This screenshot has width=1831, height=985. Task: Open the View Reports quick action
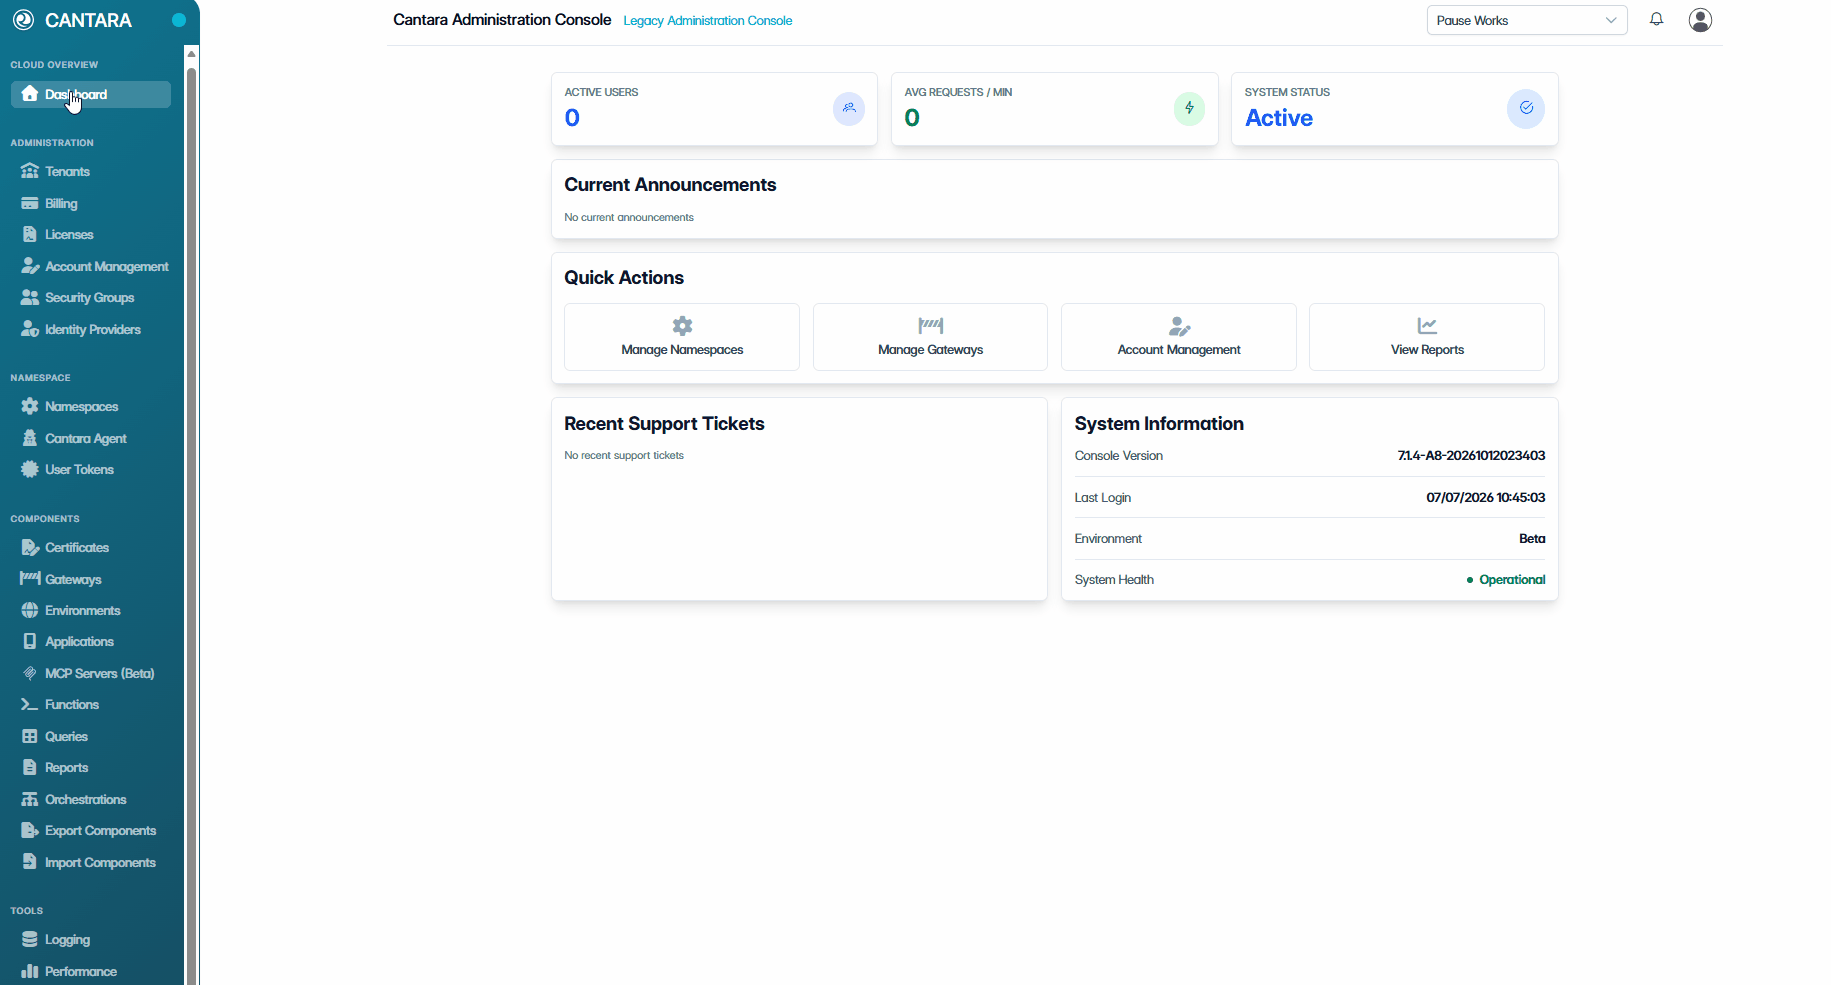pos(1427,337)
